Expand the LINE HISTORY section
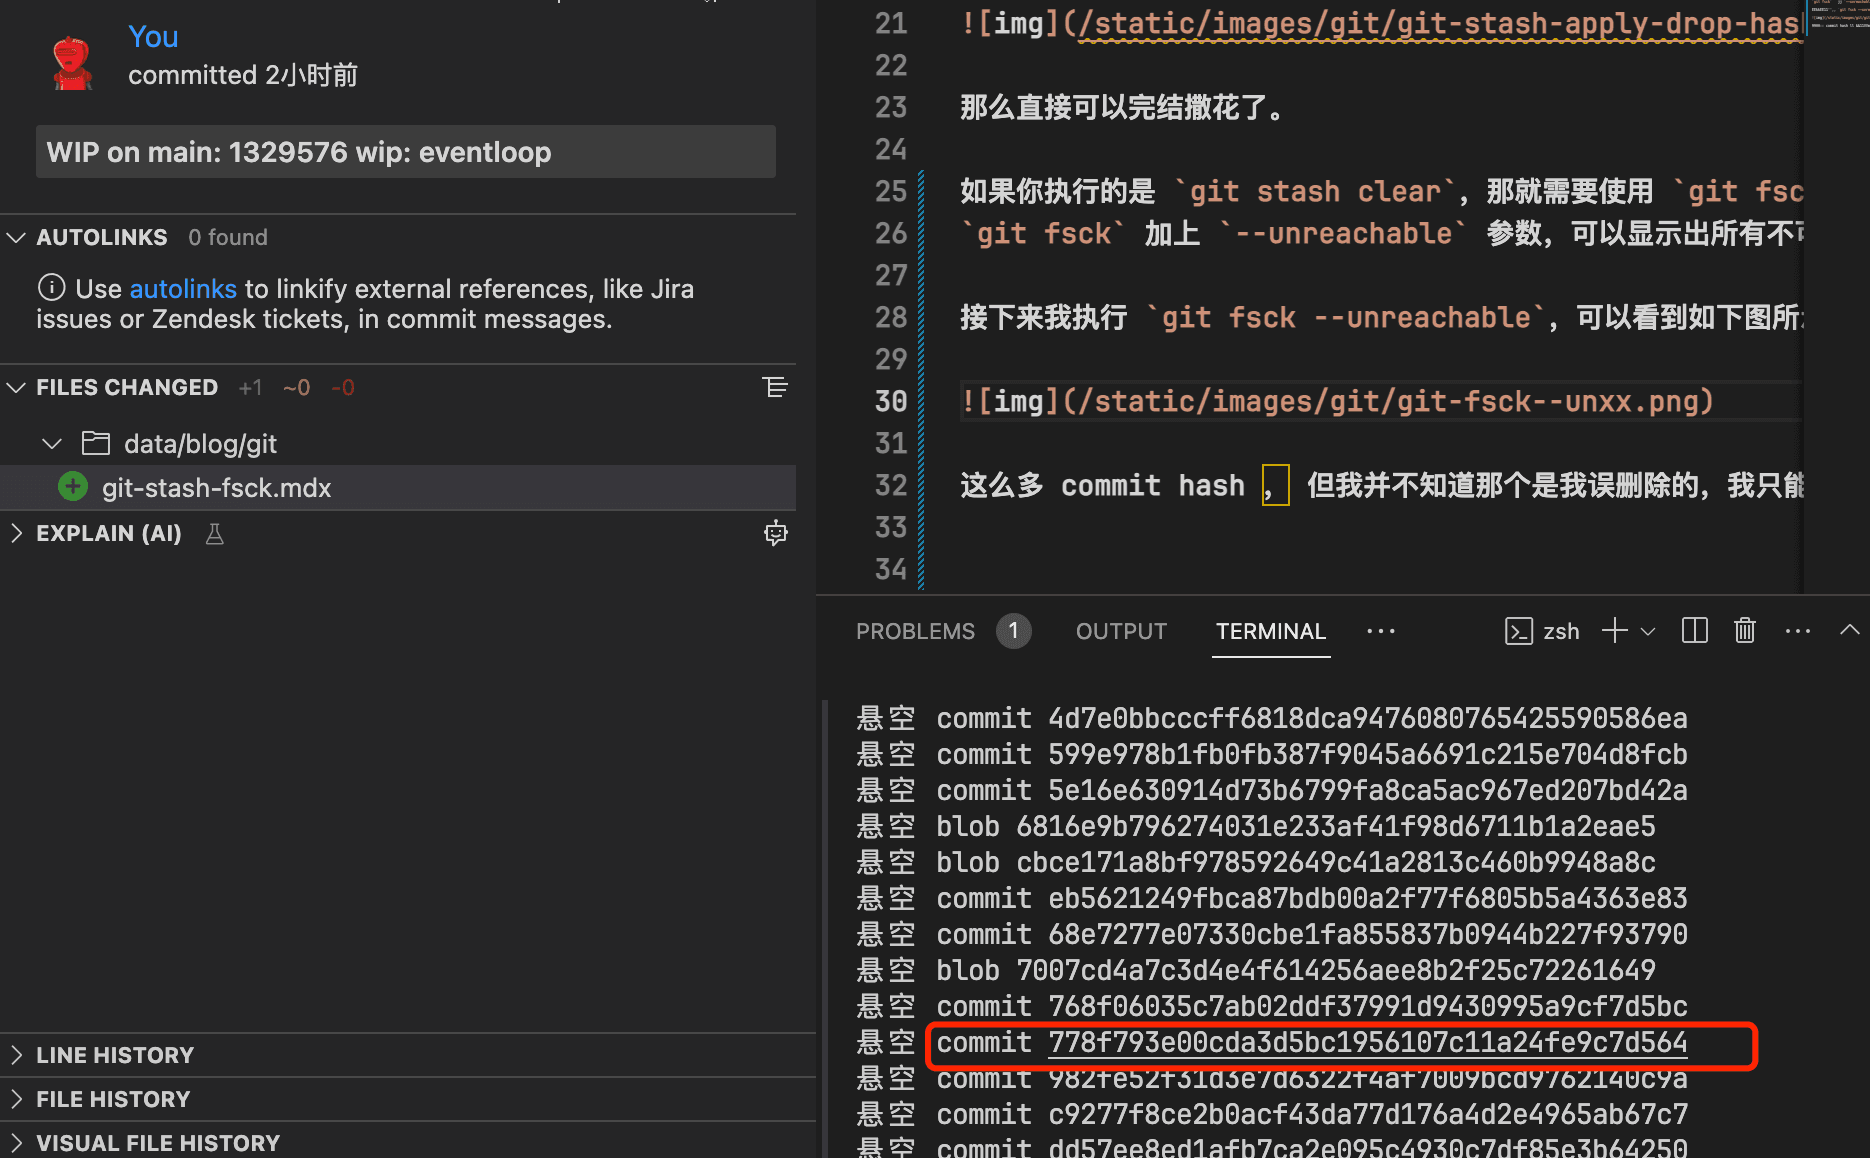The image size is (1870, 1158). coord(17,1055)
